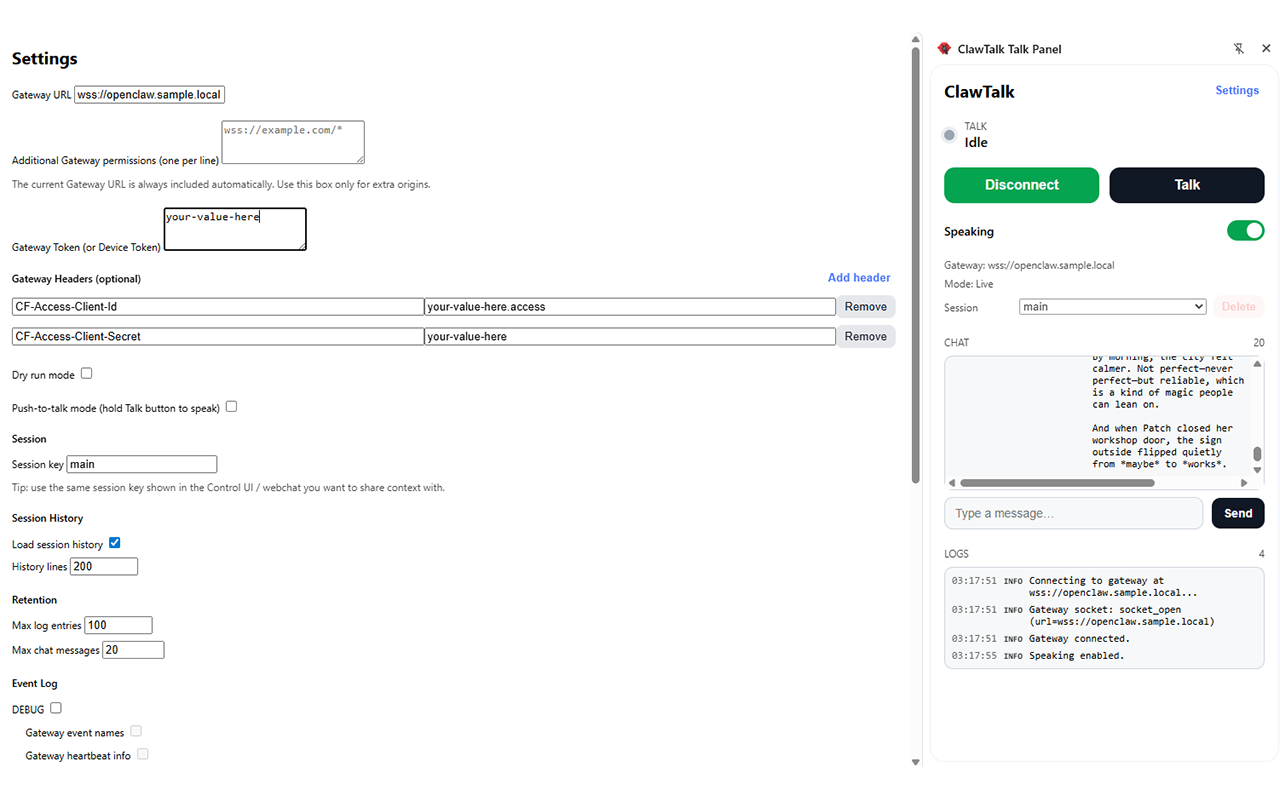Image resolution: width=1280 pixels, height=800 pixels.
Task: Click the green Disconnect button
Action: [x=1021, y=185]
